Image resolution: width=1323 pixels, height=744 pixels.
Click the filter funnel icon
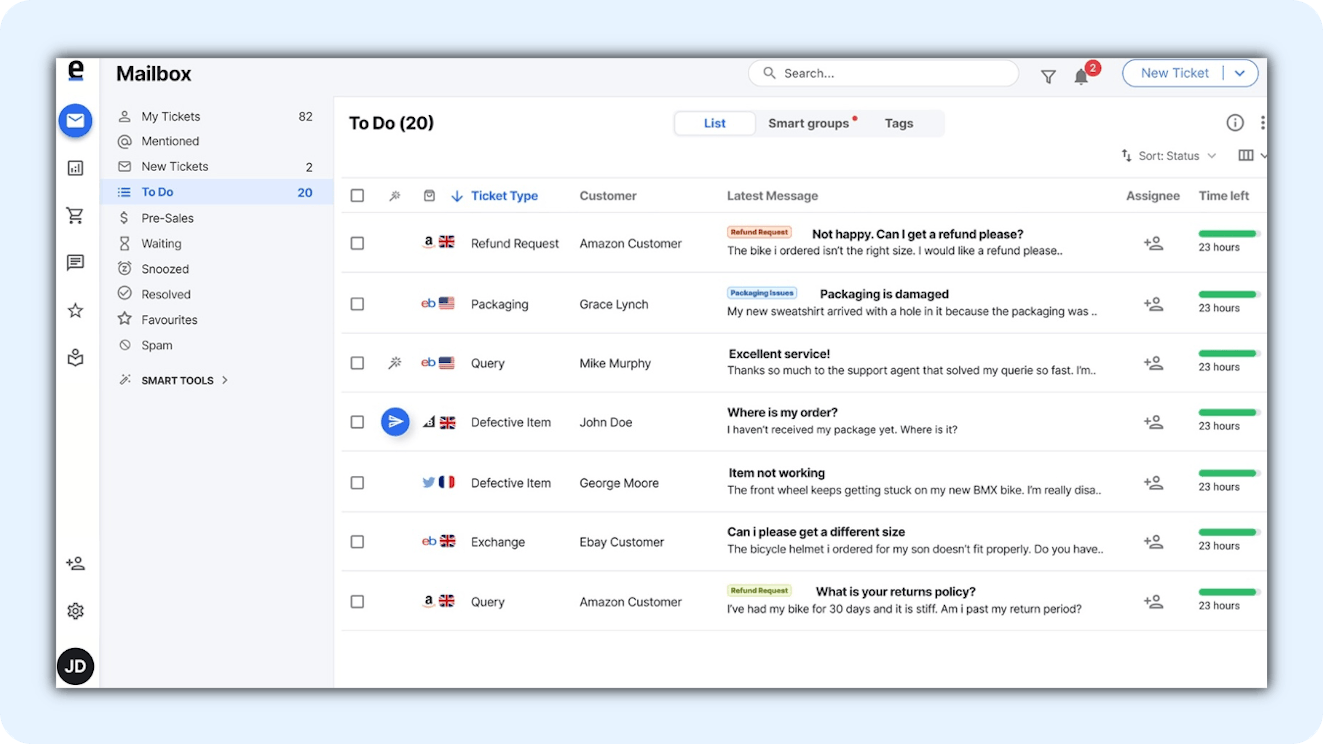click(1048, 76)
